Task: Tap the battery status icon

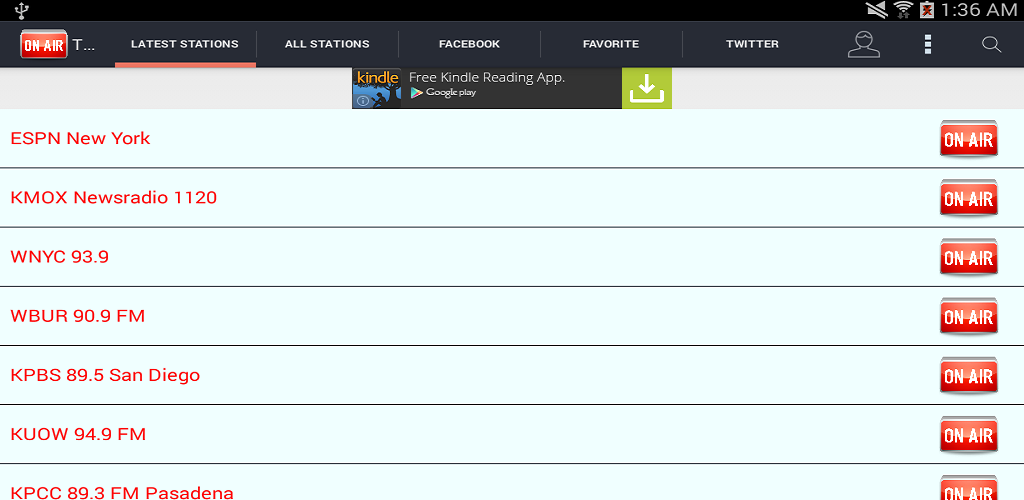Action: (x=927, y=10)
